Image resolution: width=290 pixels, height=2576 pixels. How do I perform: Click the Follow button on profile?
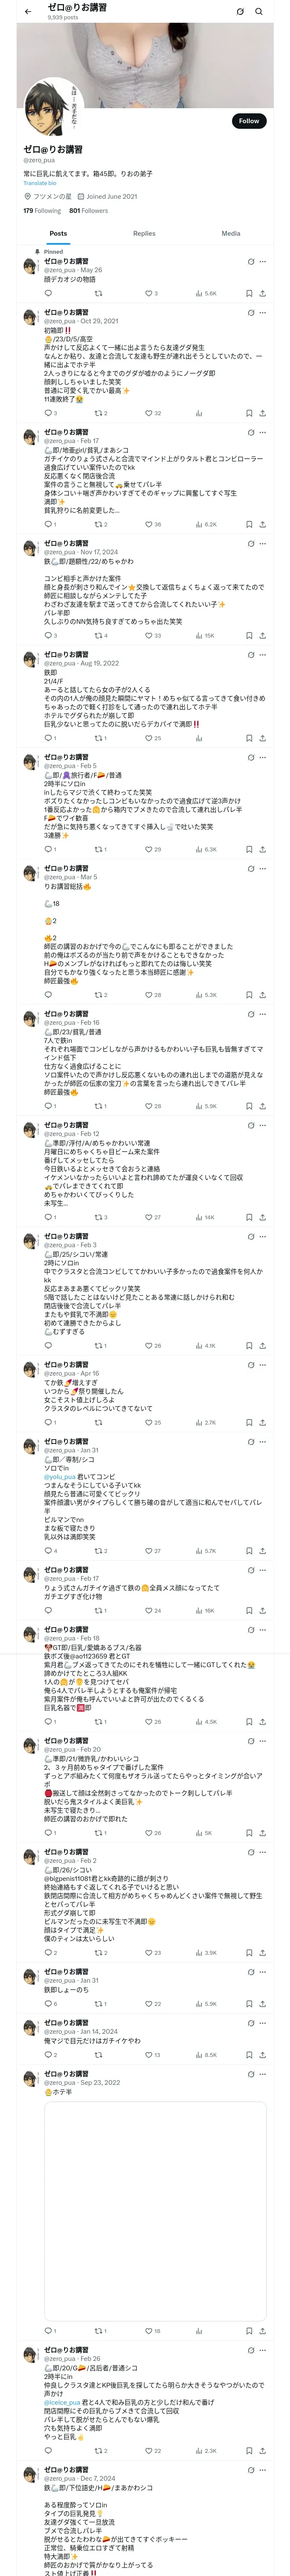coord(248,120)
